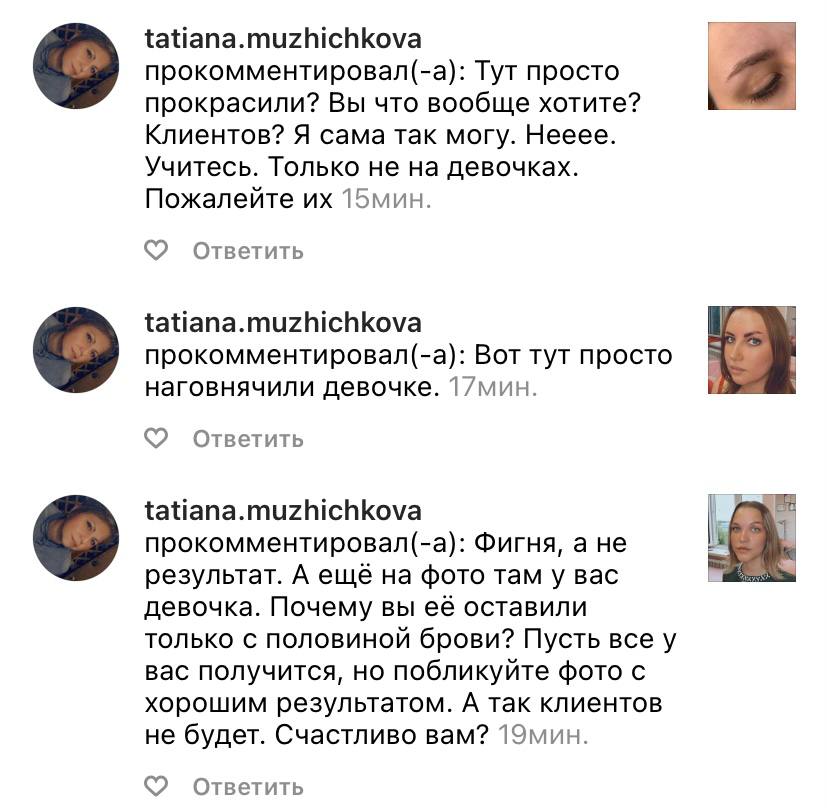
Task: Reply to the Счастливо вам comment
Action: [248, 787]
